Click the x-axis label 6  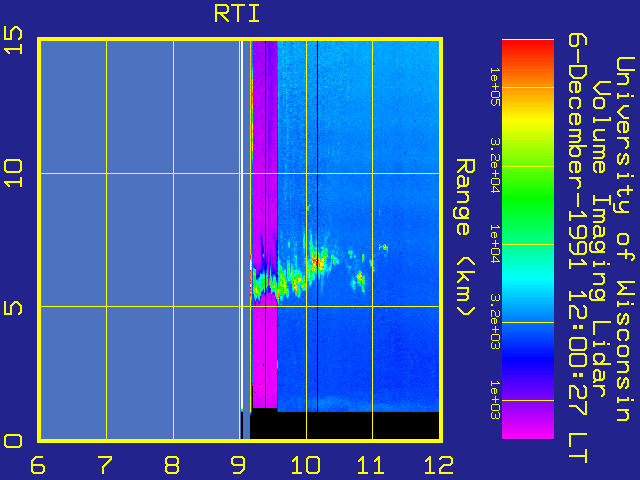[x=38, y=465]
